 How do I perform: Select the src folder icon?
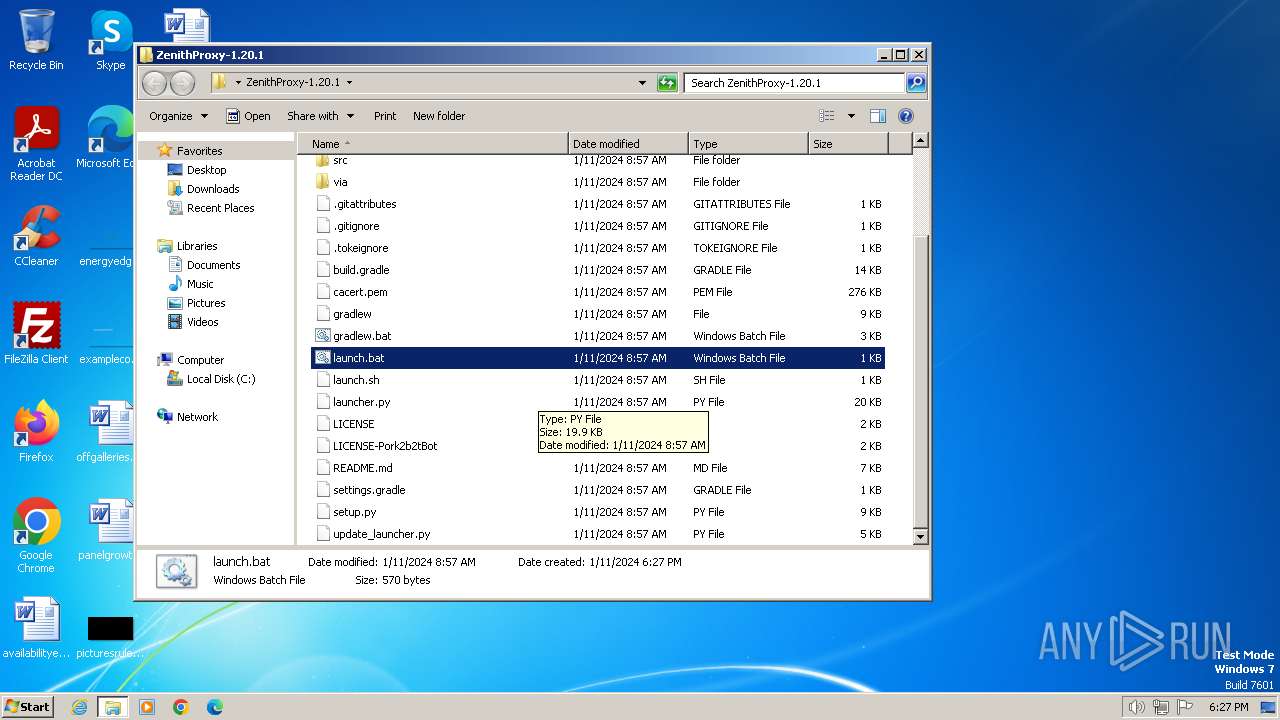(x=322, y=160)
